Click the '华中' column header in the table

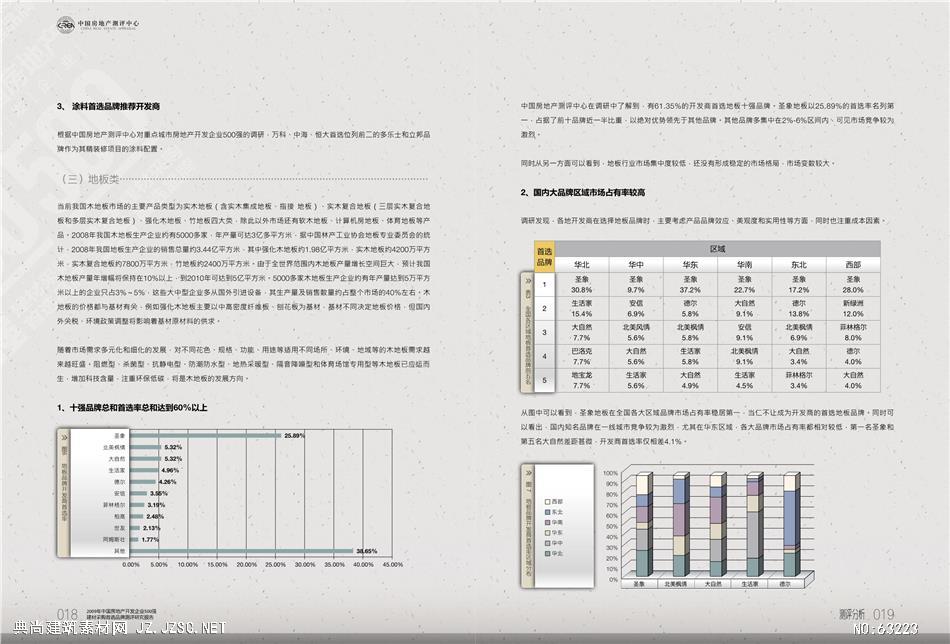click(636, 265)
